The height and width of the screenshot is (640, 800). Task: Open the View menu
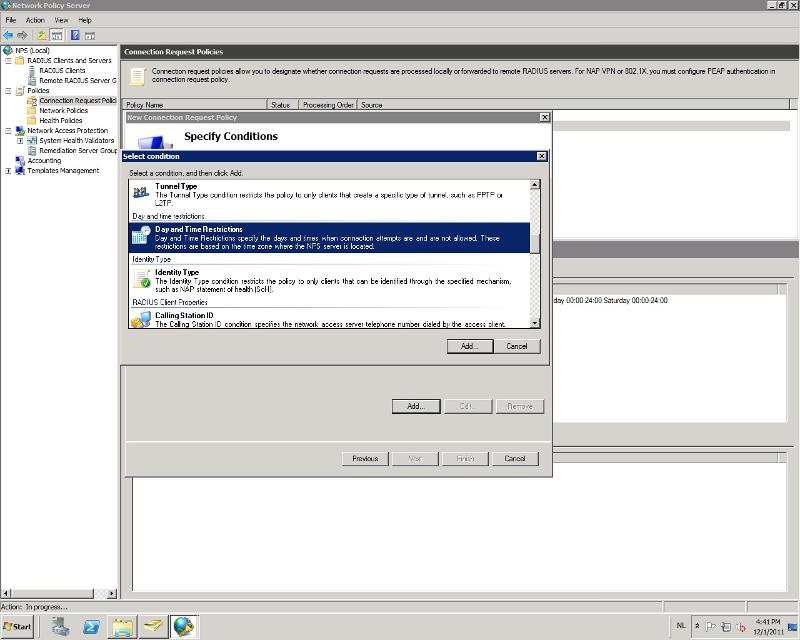tap(61, 20)
